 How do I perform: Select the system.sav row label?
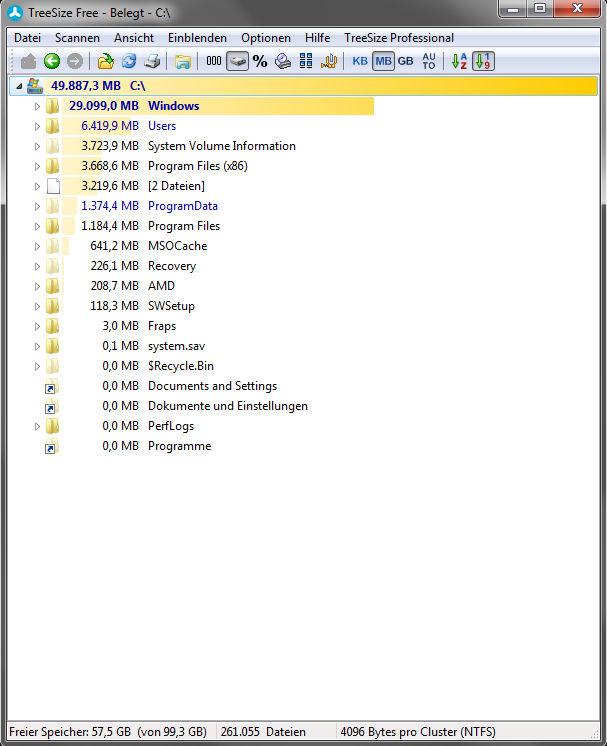point(176,346)
